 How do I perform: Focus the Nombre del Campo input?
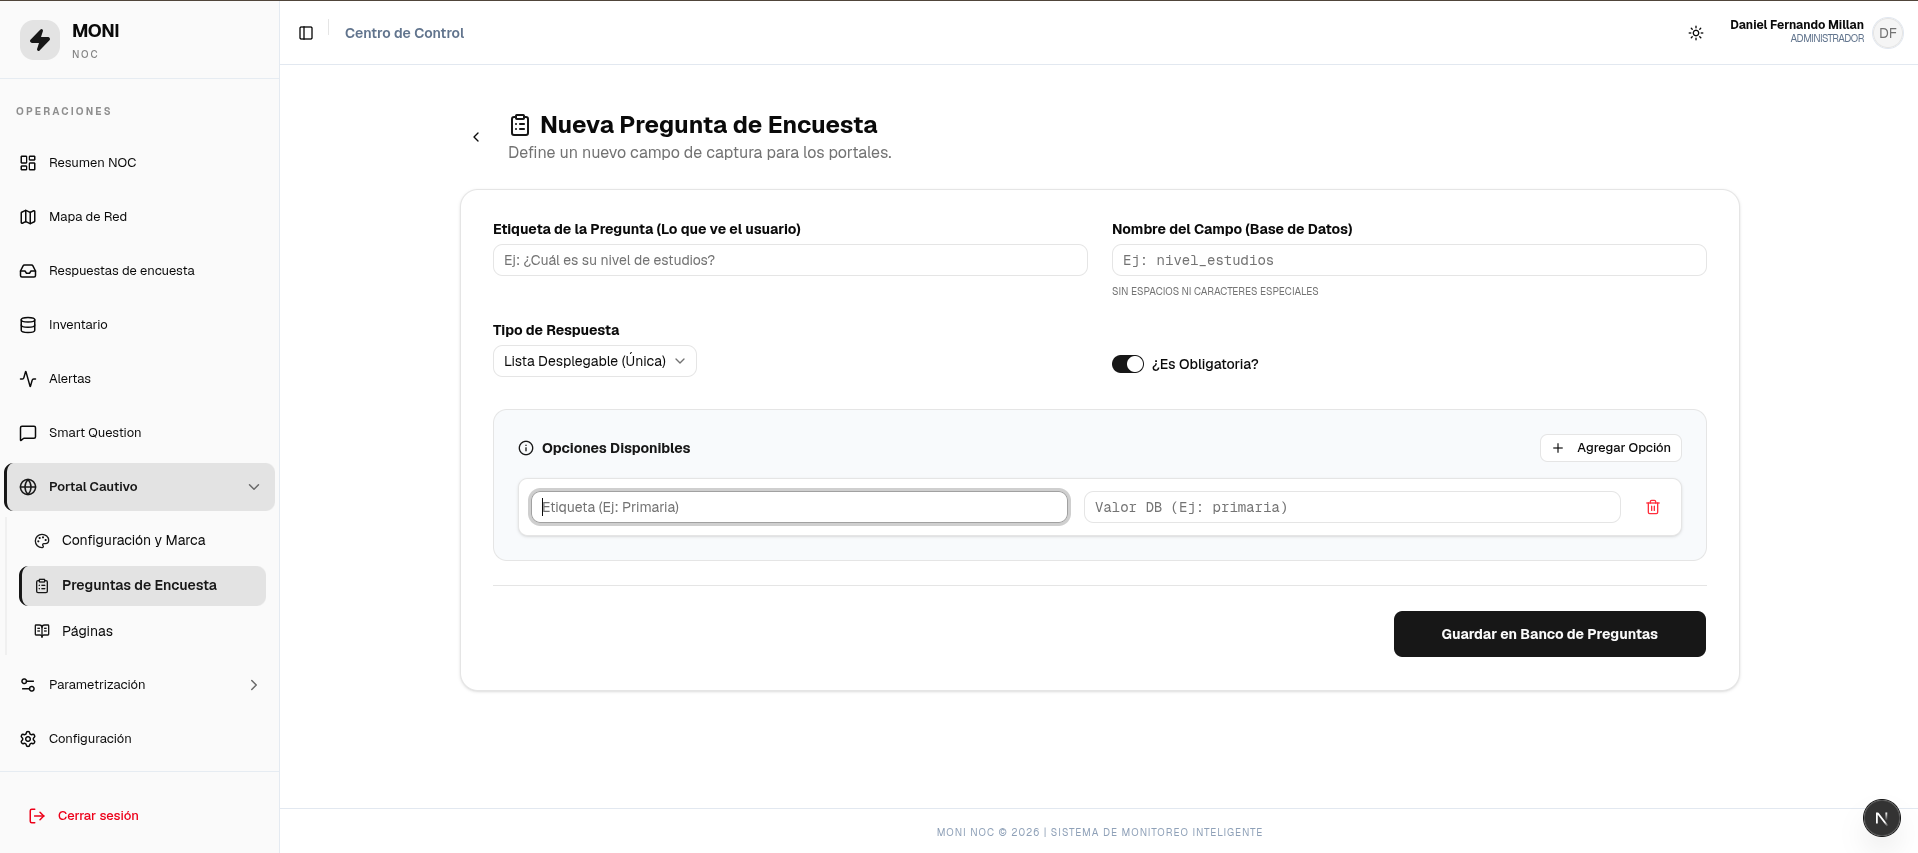tap(1409, 260)
